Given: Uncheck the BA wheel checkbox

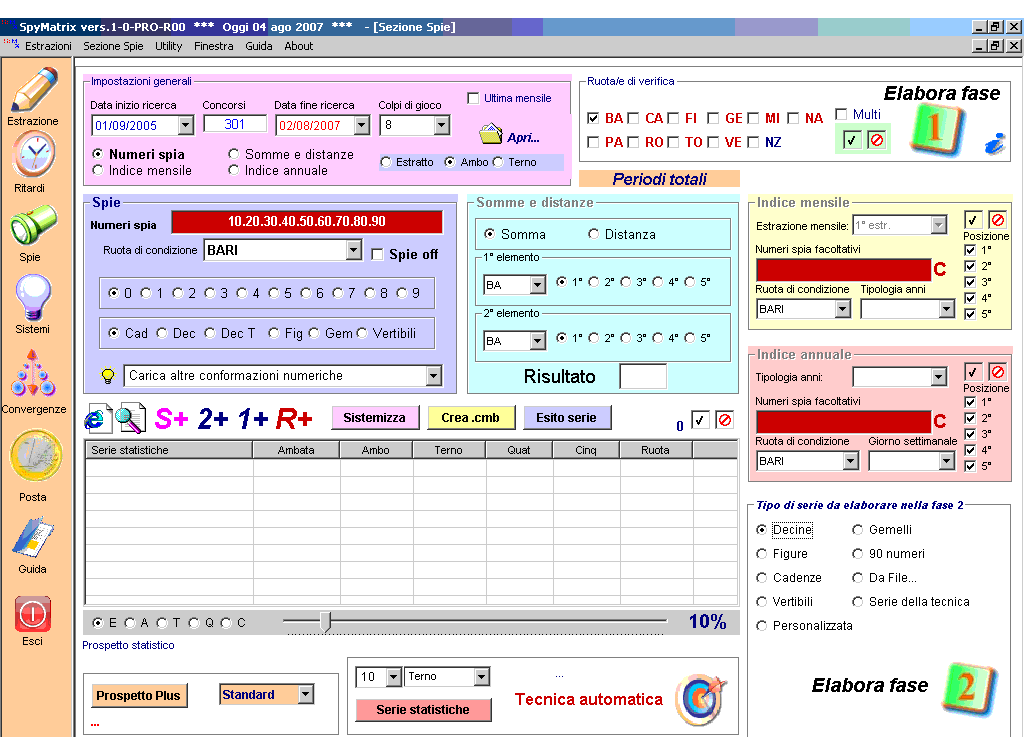Looking at the screenshot, I should click(593, 118).
